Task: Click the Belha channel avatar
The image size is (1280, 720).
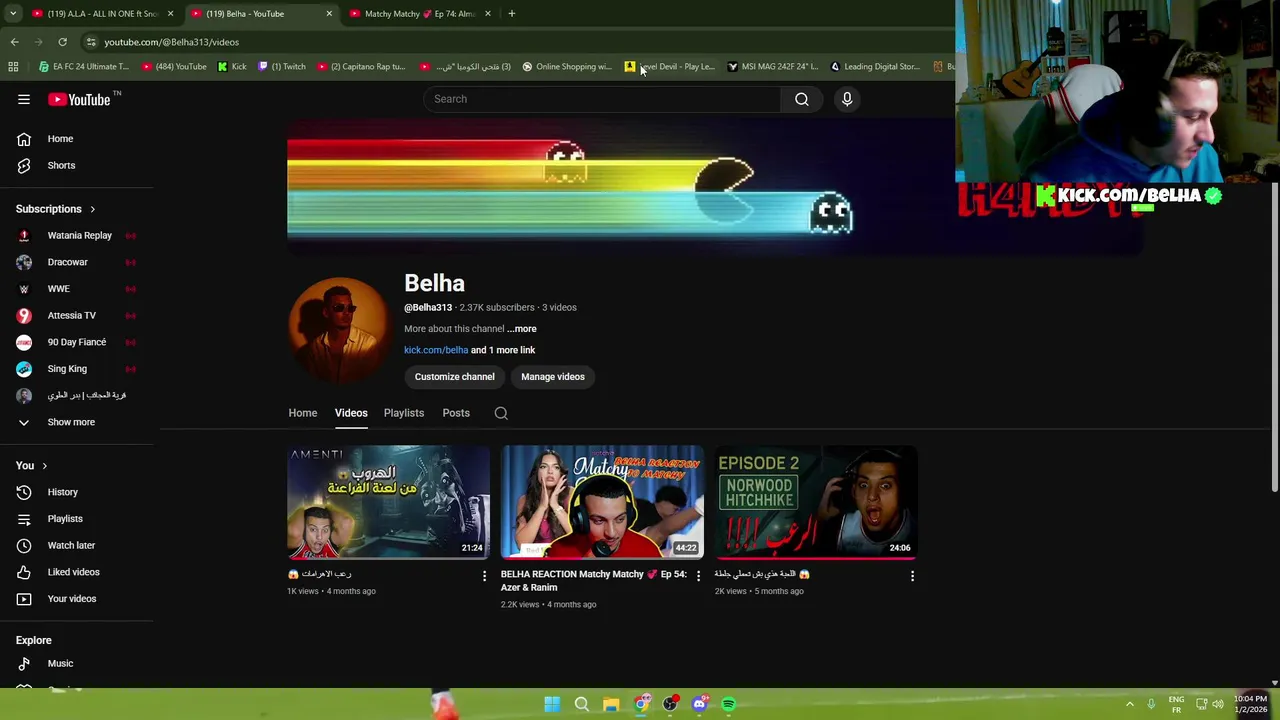Action: 338,329
